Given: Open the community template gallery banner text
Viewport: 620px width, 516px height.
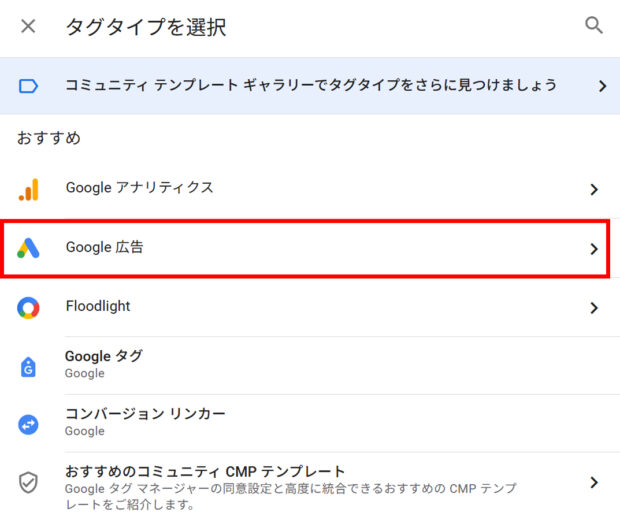Looking at the screenshot, I should click(311, 86).
